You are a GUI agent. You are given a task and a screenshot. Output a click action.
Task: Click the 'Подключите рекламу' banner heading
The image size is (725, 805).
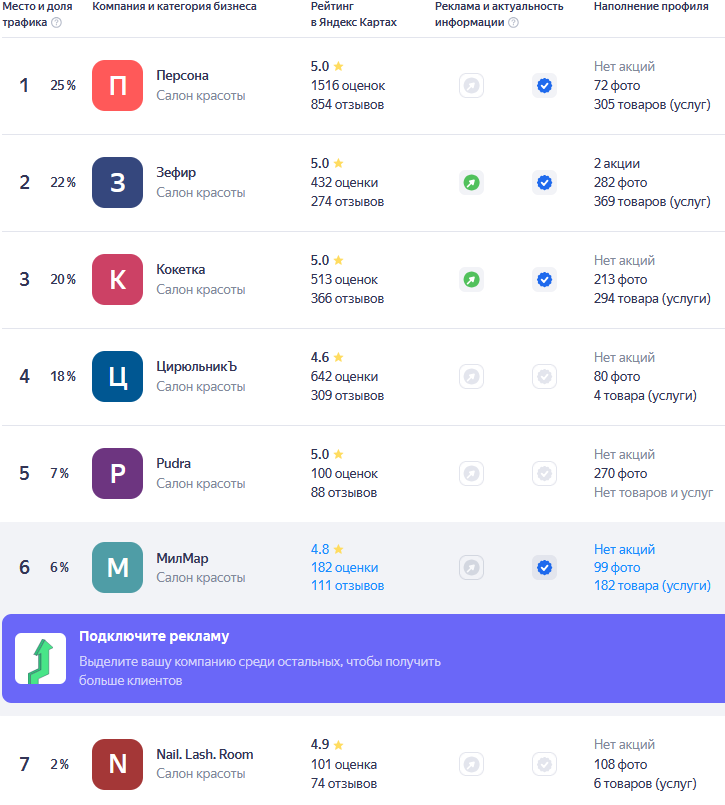coord(154,637)
